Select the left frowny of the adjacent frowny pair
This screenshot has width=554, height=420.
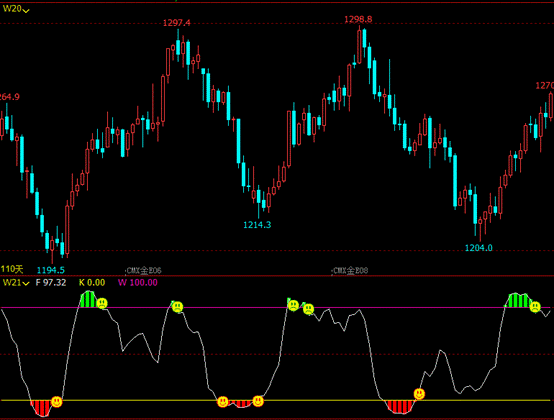click(293, 305)
